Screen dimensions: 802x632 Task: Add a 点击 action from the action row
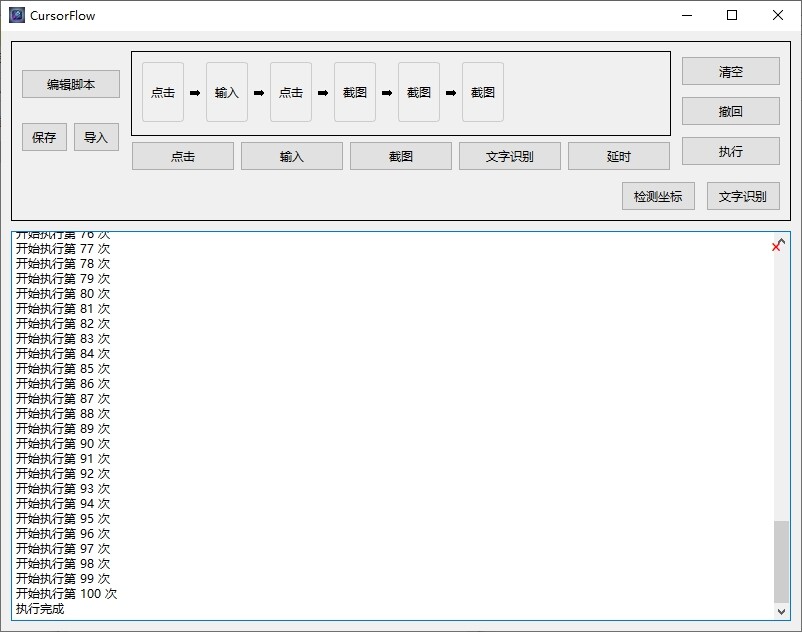[x=183, y=156]
